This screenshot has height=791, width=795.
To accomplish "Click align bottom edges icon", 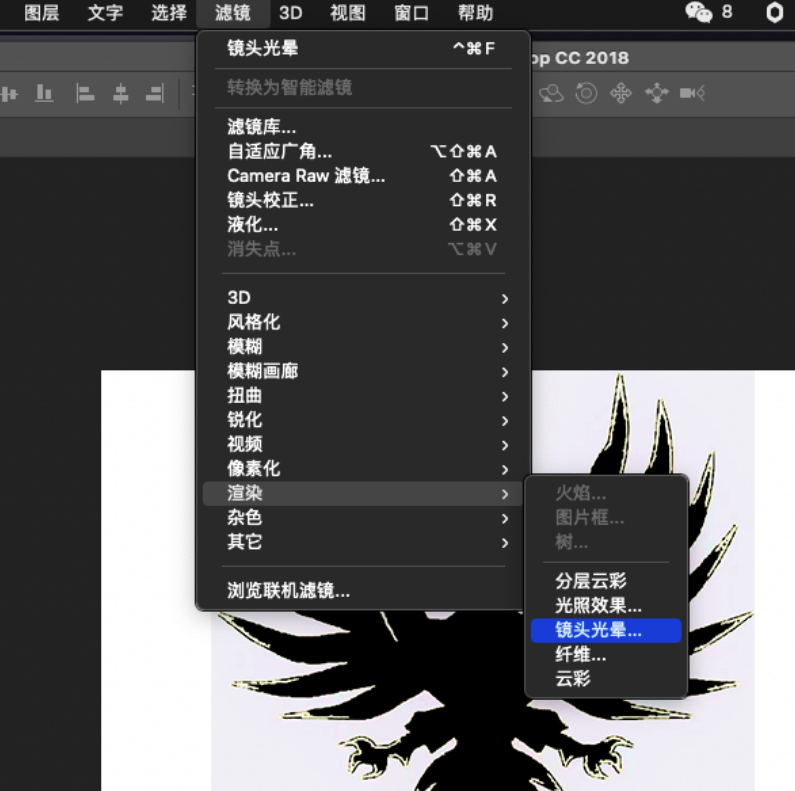I will pyautogui.click(x=44, y=93).
